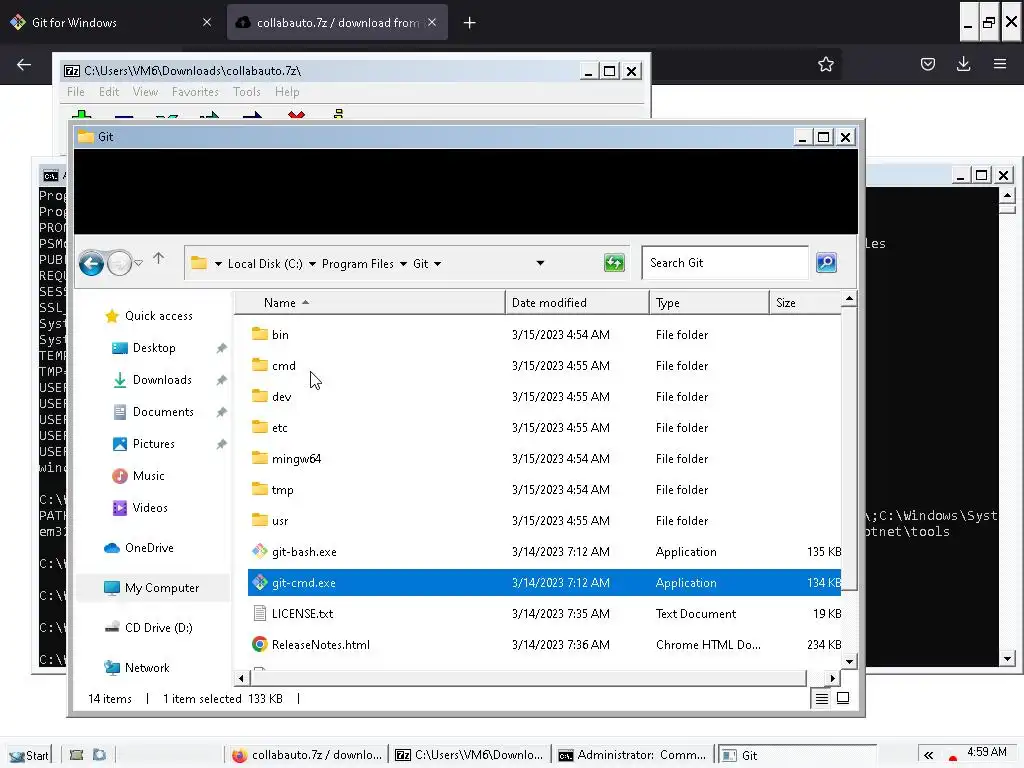Screen dimensions: 1024x768
Task: Sort by the Name column header
Action: pyautogui.click(x=370, y=303)
